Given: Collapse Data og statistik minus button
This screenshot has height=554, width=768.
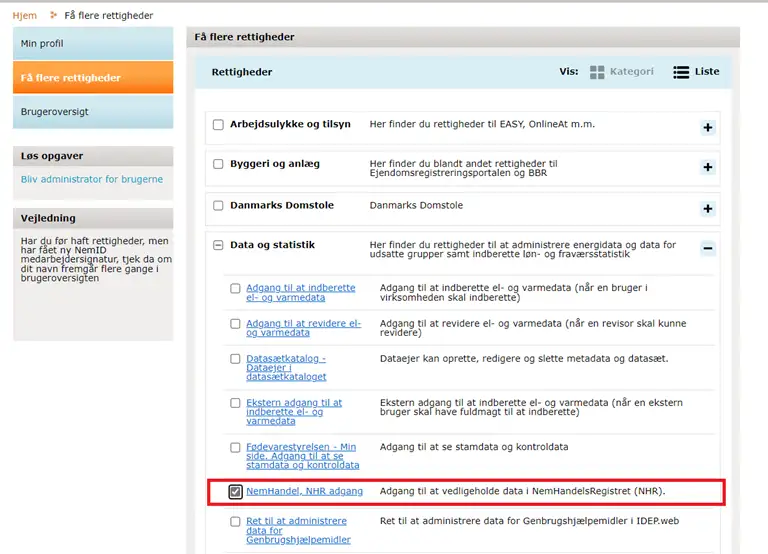Looking at the screenshot, I should tap(708, 249).
